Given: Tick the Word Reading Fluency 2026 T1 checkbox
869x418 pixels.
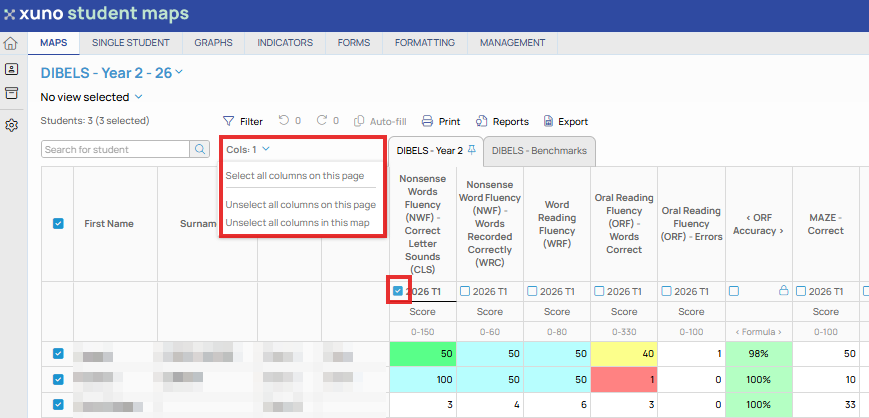Looking at the screenshot, I should click(531, 291).
